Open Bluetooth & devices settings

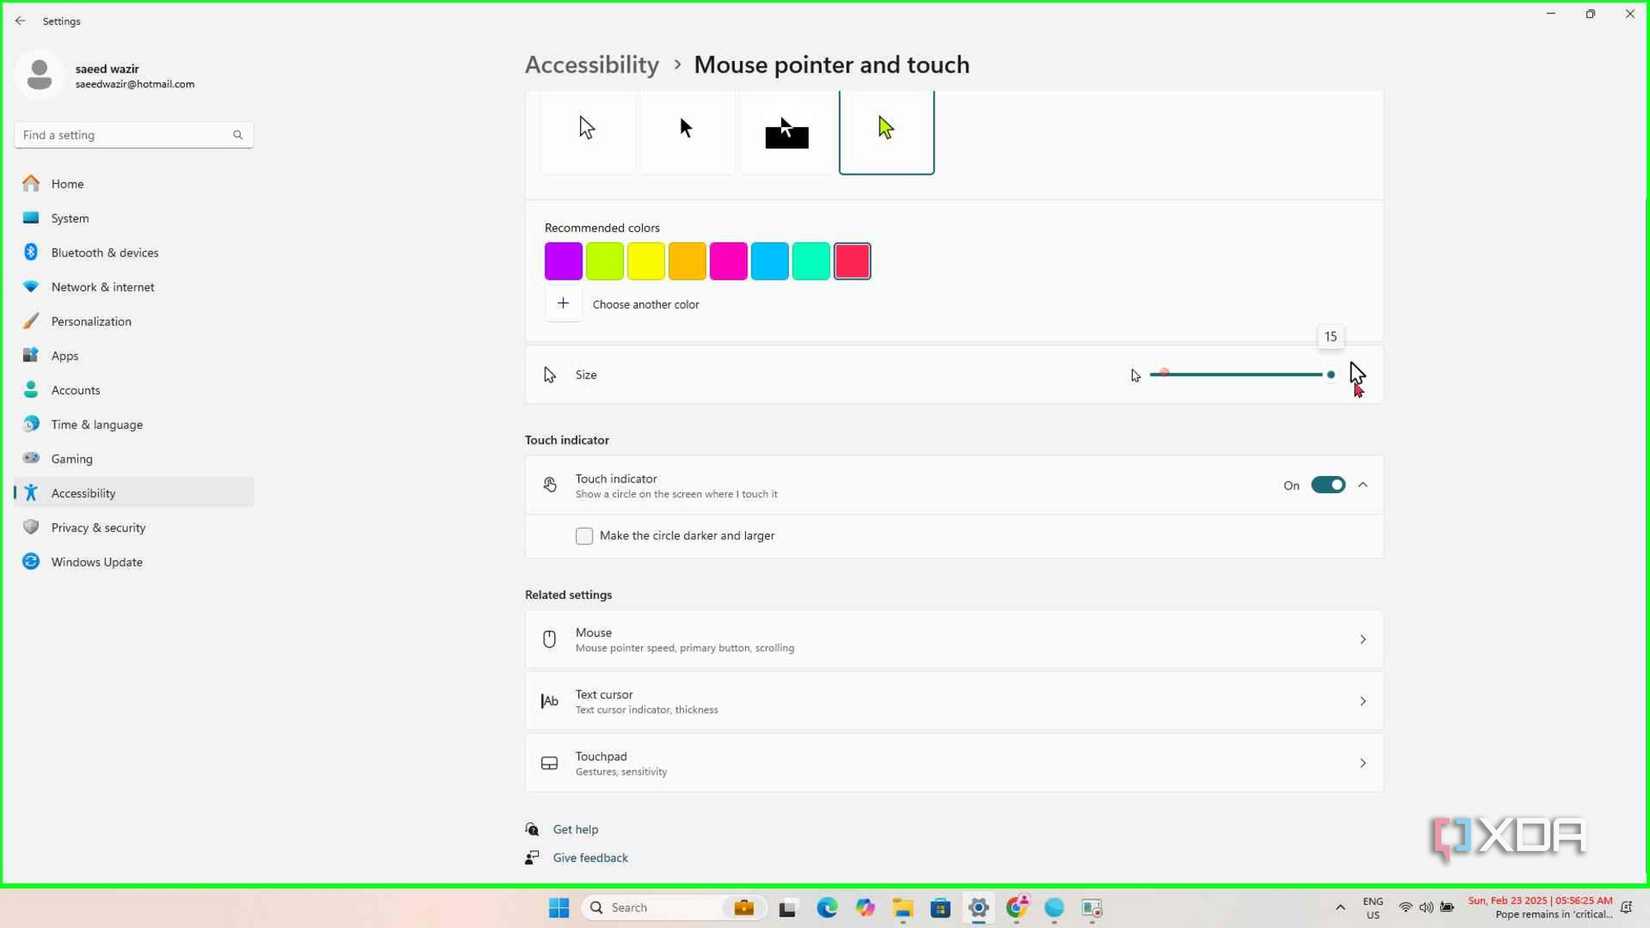[x=105, y=252]
